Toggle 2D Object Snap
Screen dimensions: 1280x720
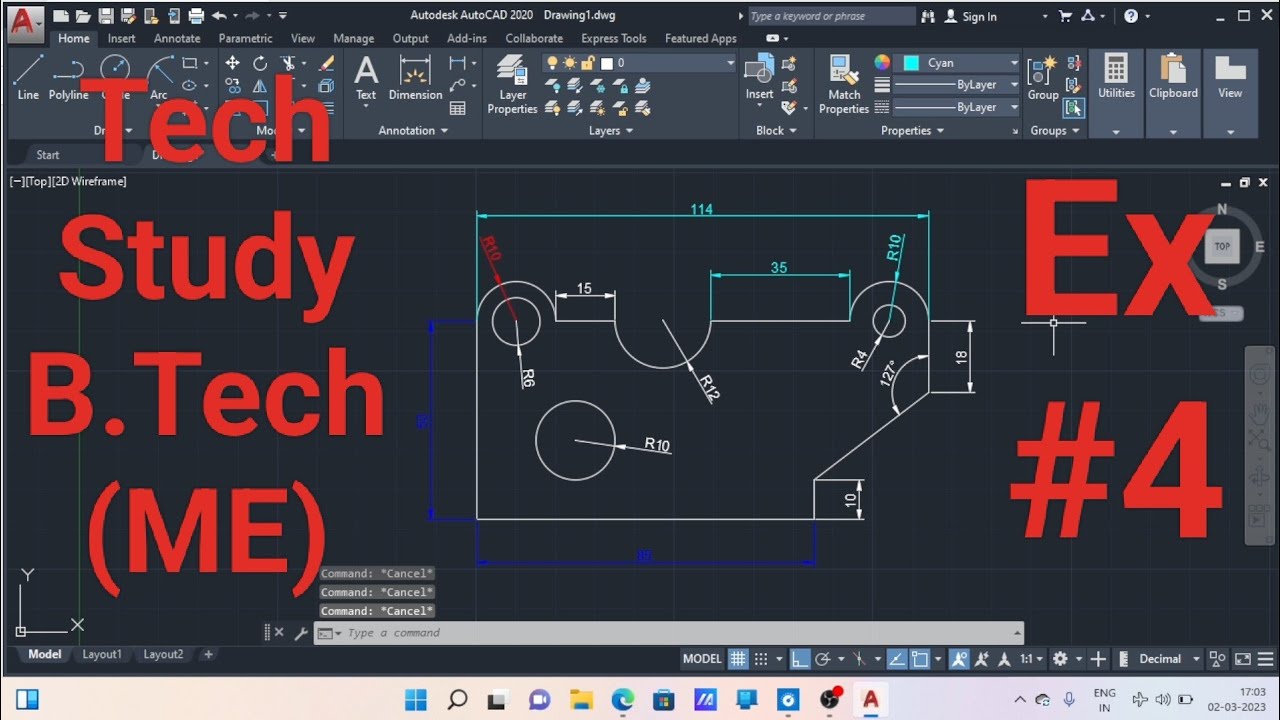920,659
